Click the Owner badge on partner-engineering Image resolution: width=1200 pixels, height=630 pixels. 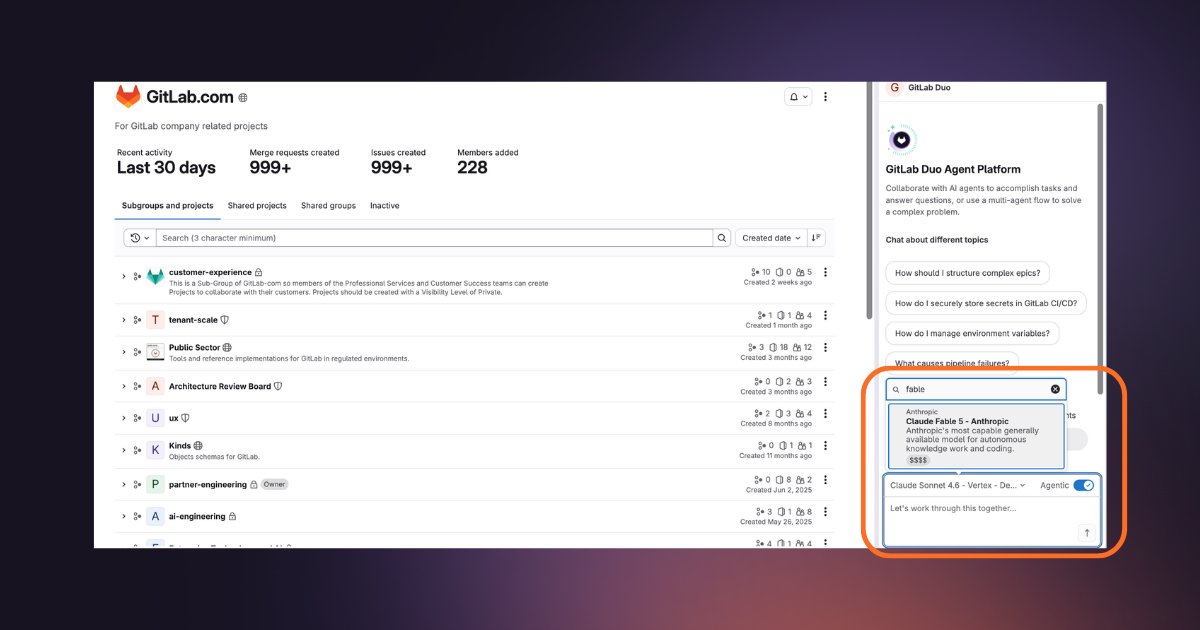pos(274,484)
